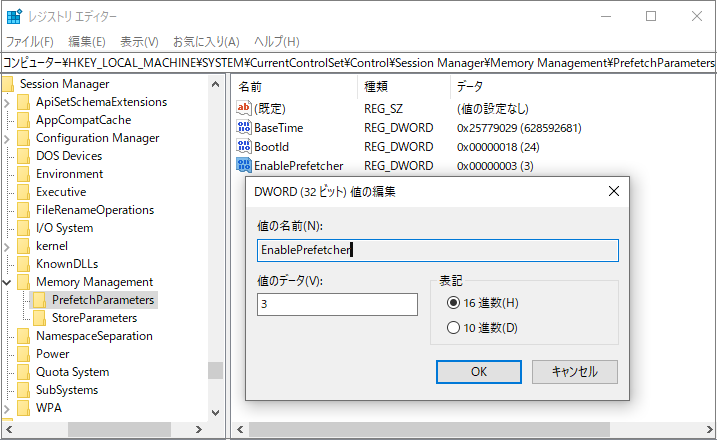Choose the 16 進数(H) hexadecimal radio button
717x440 pixels.
[x=453, y=303]
